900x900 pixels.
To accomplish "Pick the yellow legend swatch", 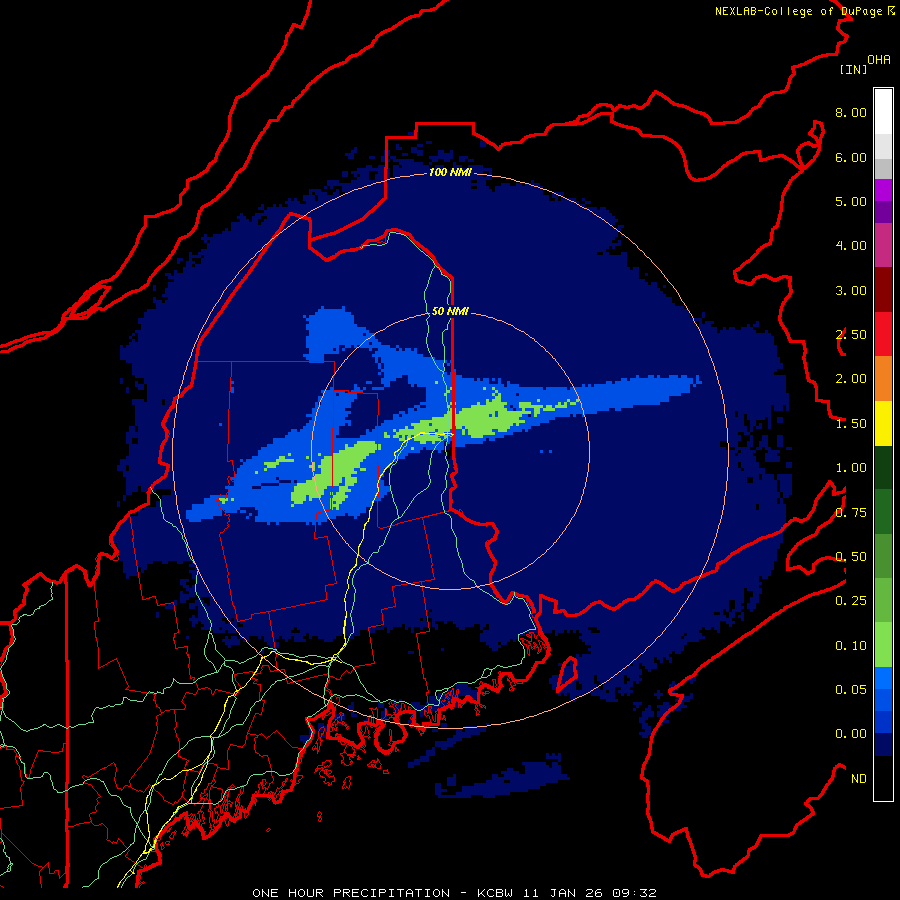I will (x=883, y=423).
